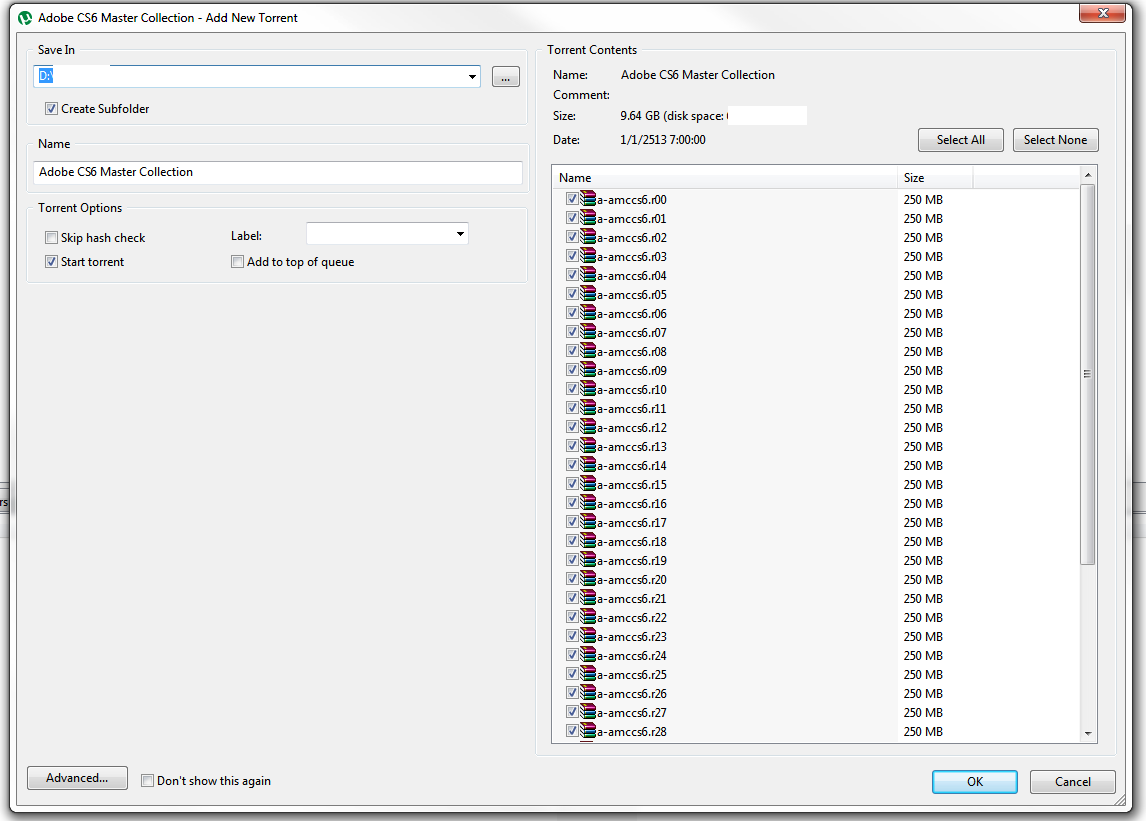Click the file list scrollbar thumb
The image size is (1146, 821).
(x=1088, y=374)
